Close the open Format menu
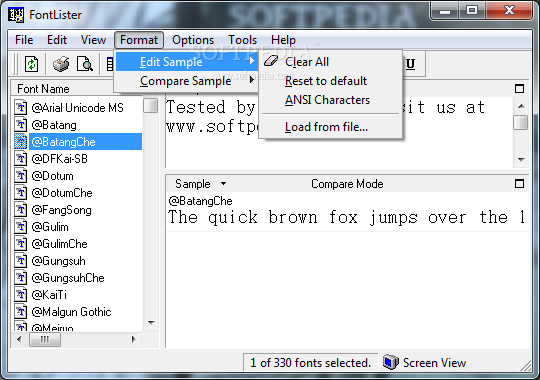 139,40
